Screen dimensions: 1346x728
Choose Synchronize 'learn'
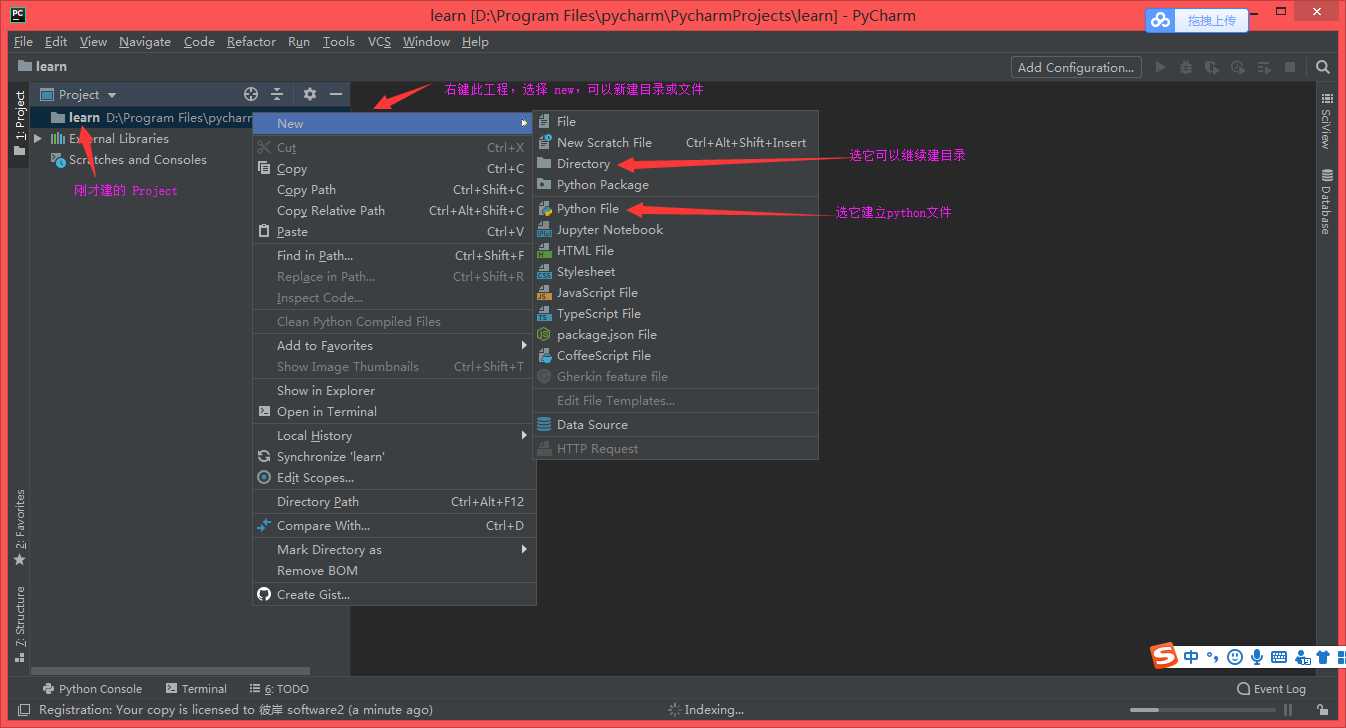(394, 457)
